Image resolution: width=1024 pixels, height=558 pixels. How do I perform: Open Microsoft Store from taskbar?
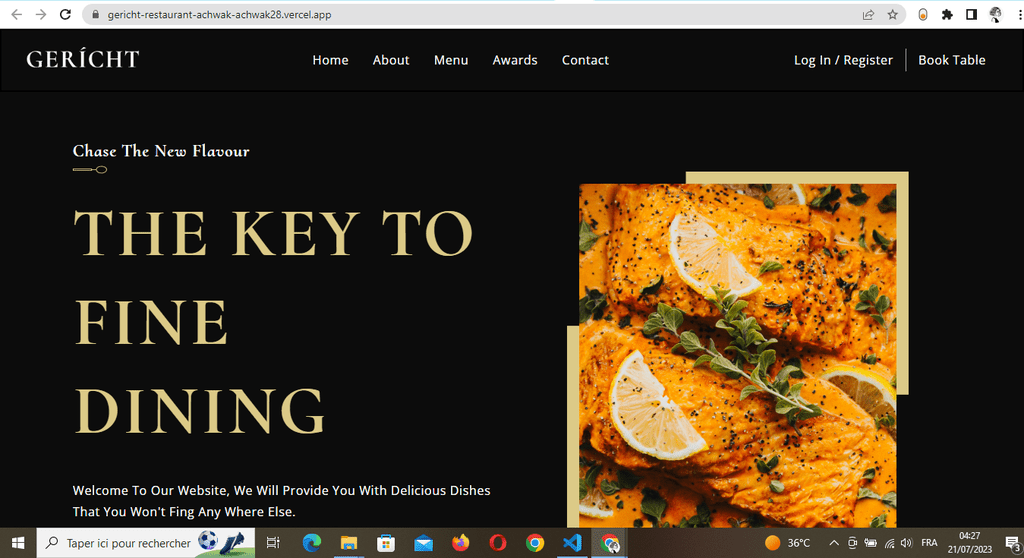(x=386, y=543)
